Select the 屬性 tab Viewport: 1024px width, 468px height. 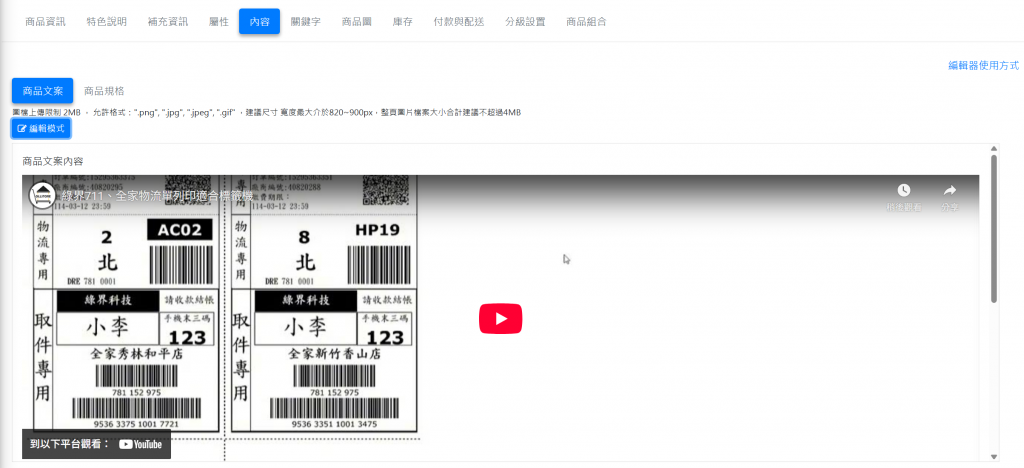(219, 21)
